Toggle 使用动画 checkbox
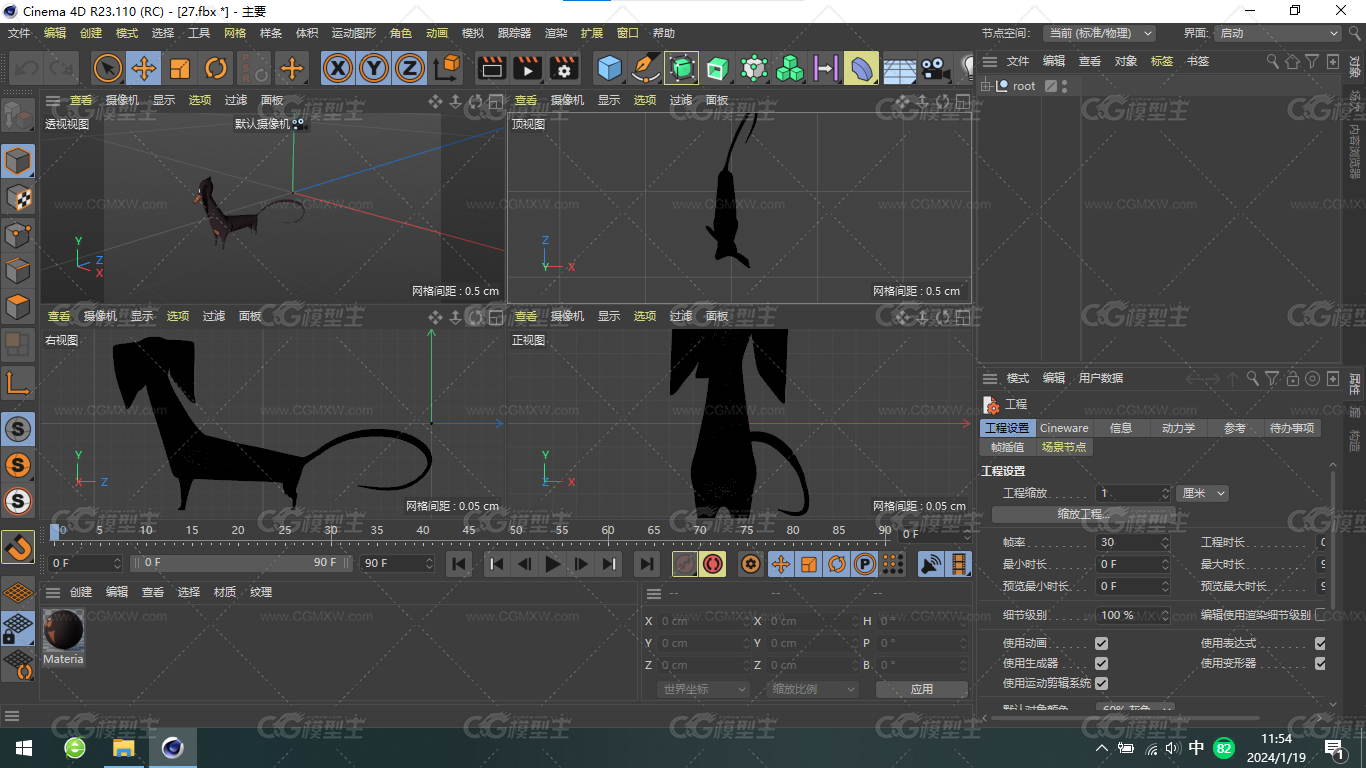 pyautogui.click(x=1101, y=643)
